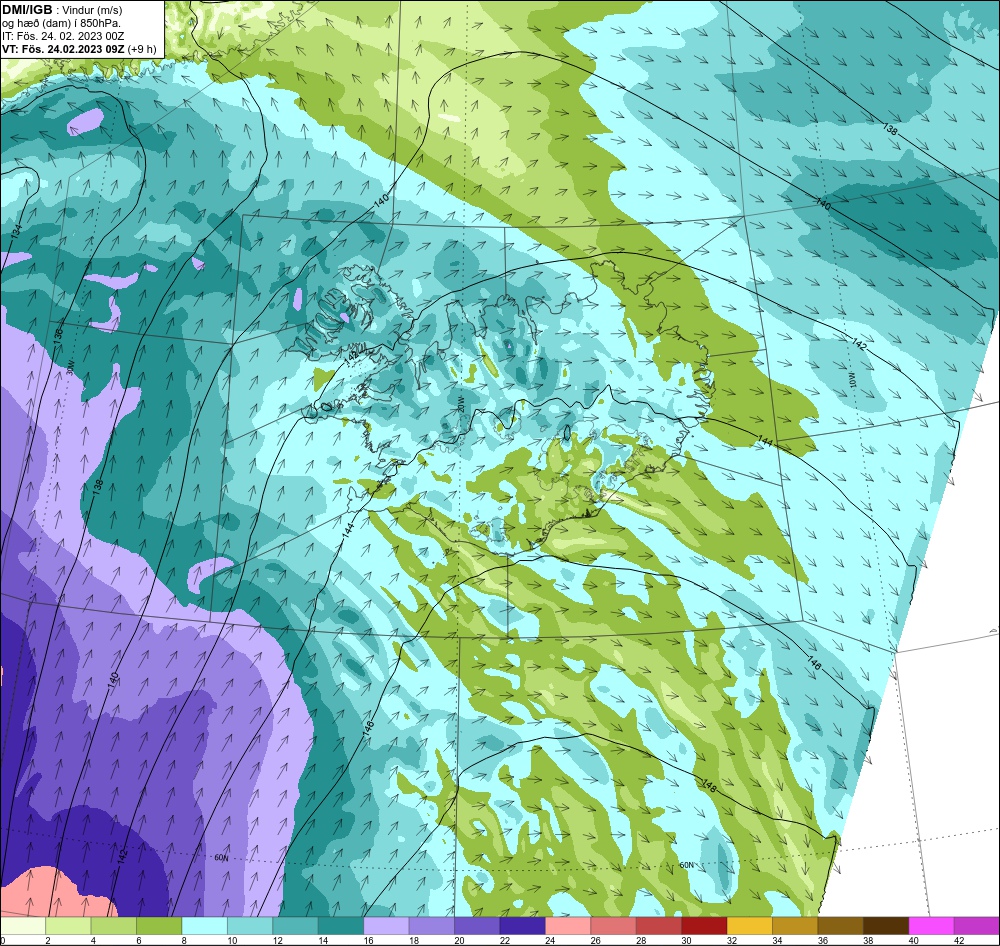The width and height of the screenshot is (1000, 946).
Task: Click the golden yellow 32–34 m/s legend swatch
Action: (749, 926)
